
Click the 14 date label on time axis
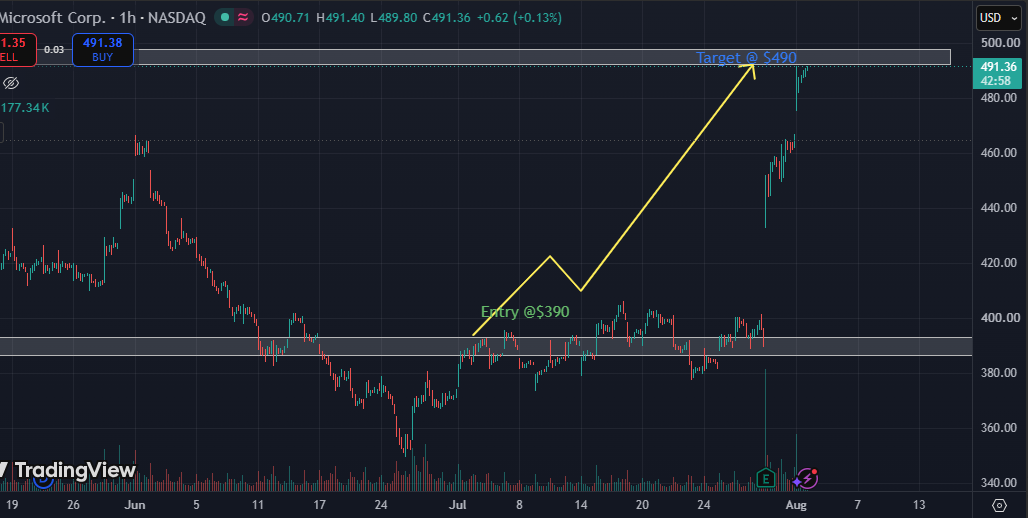click(x=581, y=505)
